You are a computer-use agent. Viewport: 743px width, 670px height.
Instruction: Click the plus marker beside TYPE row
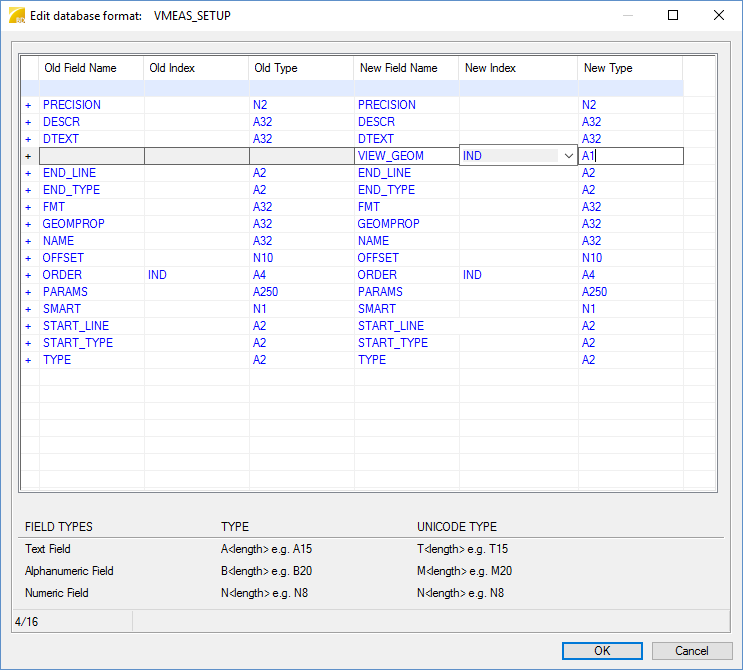click(28, 360)
